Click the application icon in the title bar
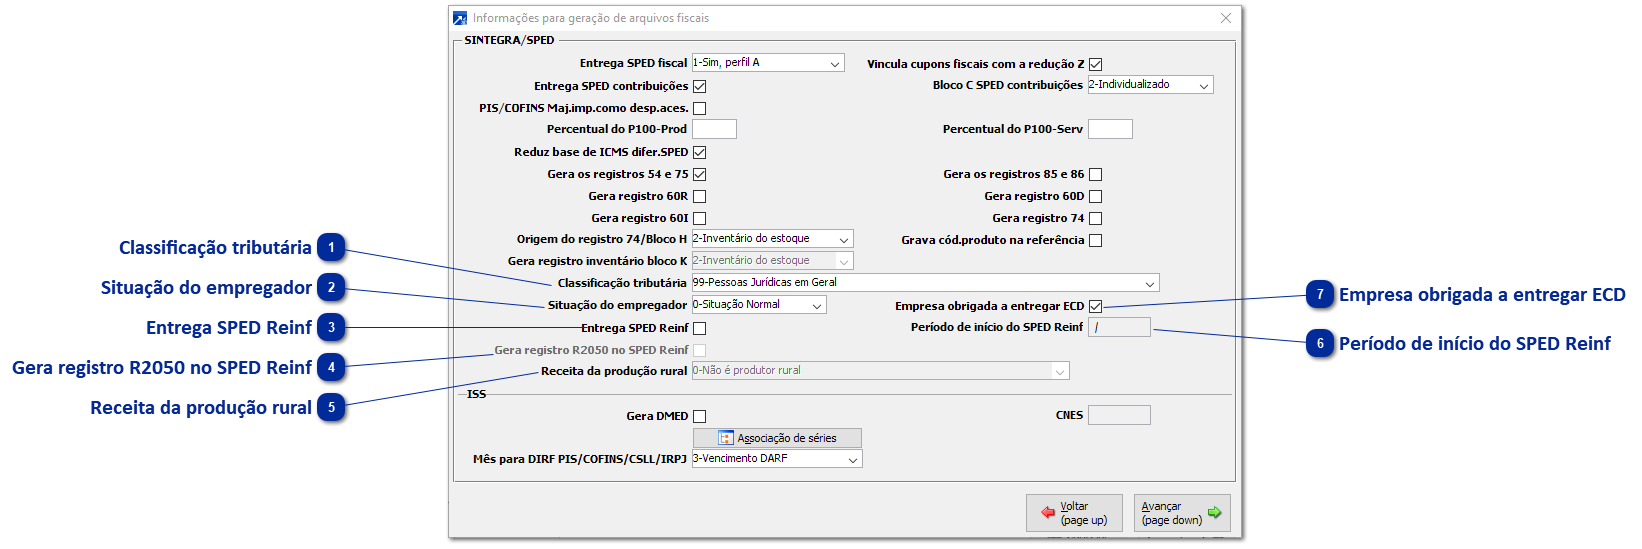The image size is (1642, 549). point(460,18)
